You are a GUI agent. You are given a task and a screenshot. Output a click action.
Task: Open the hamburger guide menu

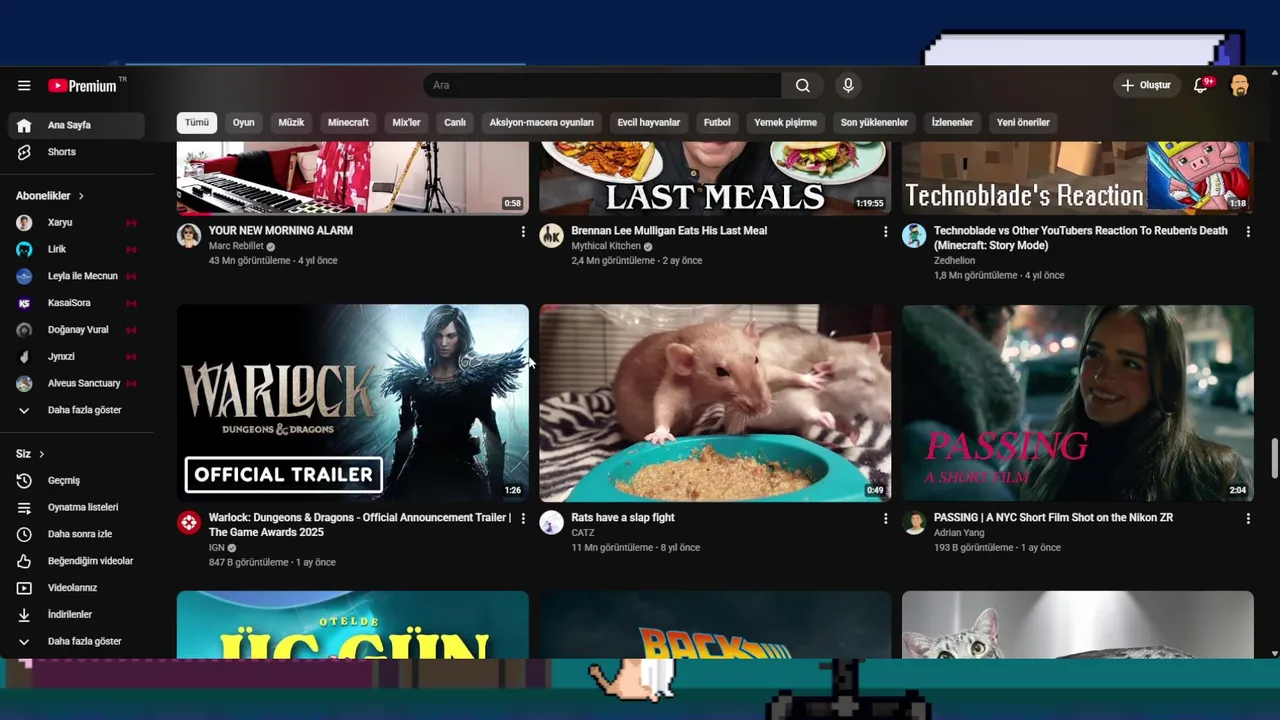[x=24, y=86]
